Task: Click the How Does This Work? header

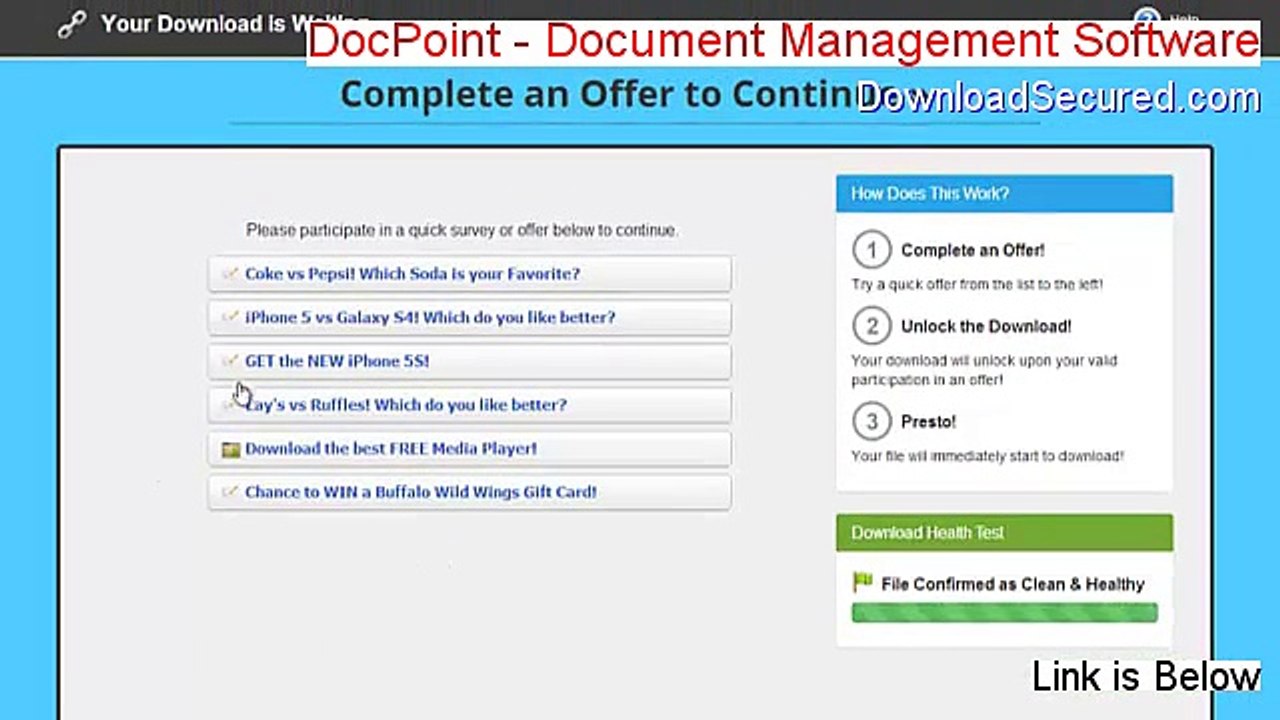Action: (1004, 194)
